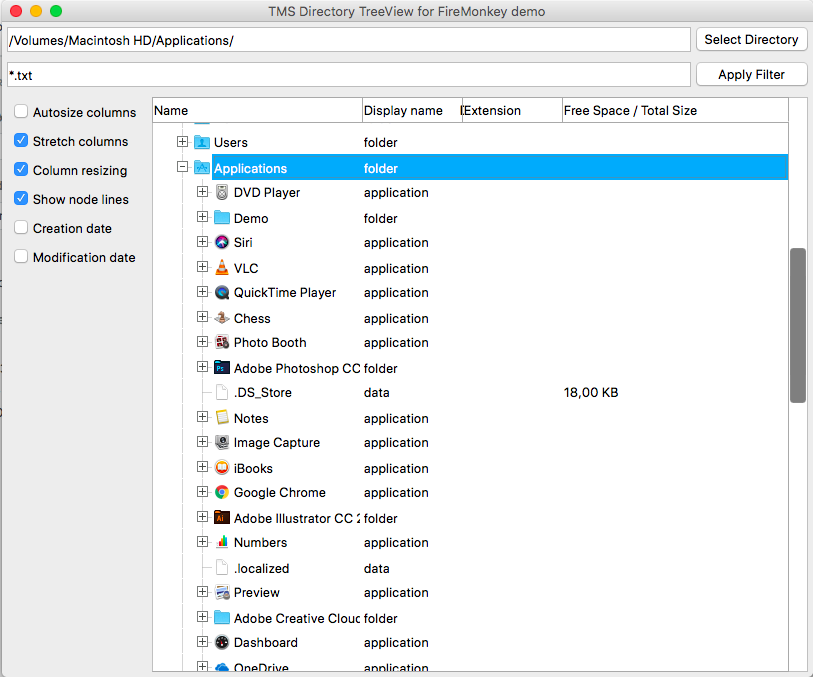Enable the Autosize columns checkbox
The width and height of the screenshot is (813, 677).
click(21, 111)
